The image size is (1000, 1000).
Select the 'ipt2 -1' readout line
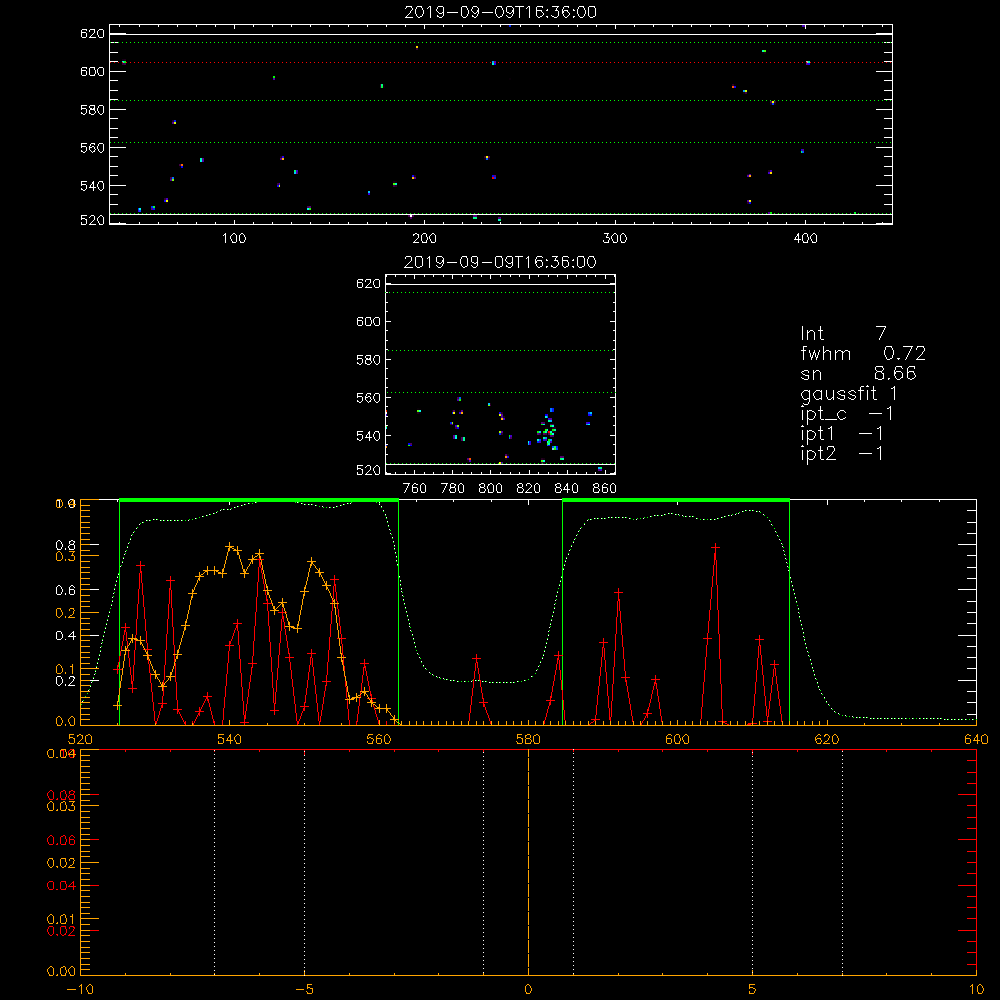coord(842,454)
